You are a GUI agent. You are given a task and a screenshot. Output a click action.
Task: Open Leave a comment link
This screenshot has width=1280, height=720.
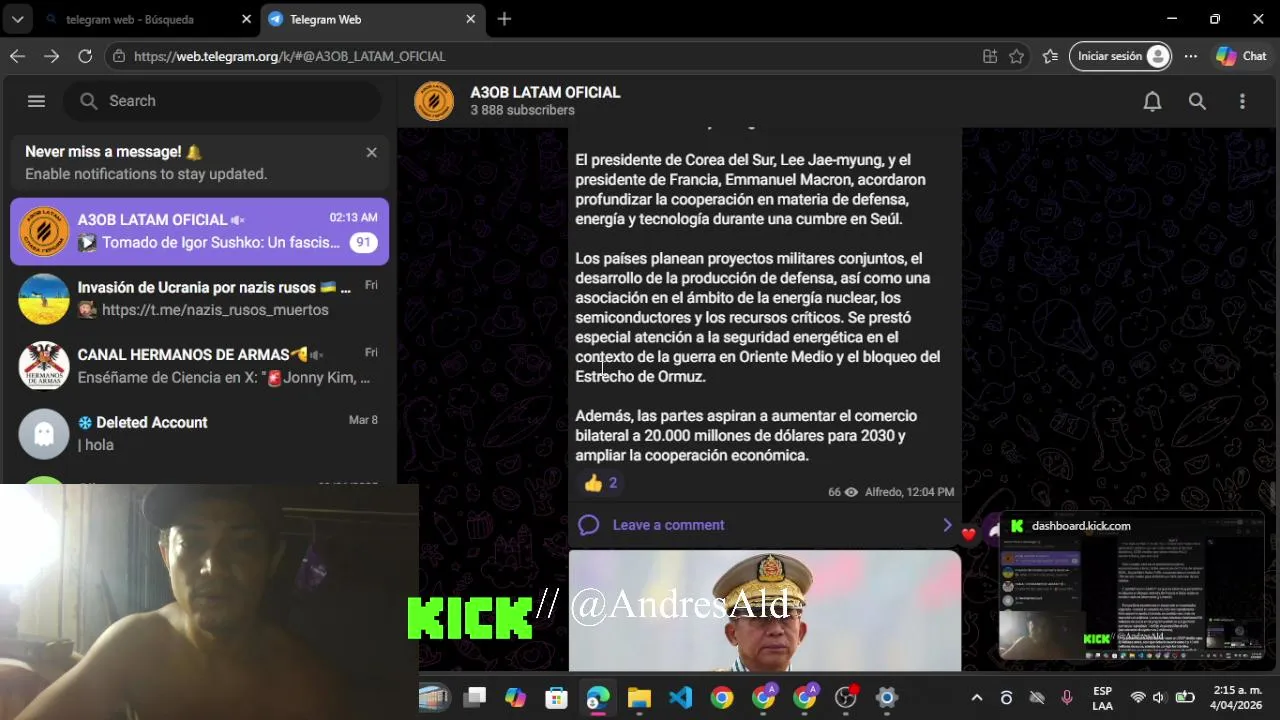click(668, 525)
